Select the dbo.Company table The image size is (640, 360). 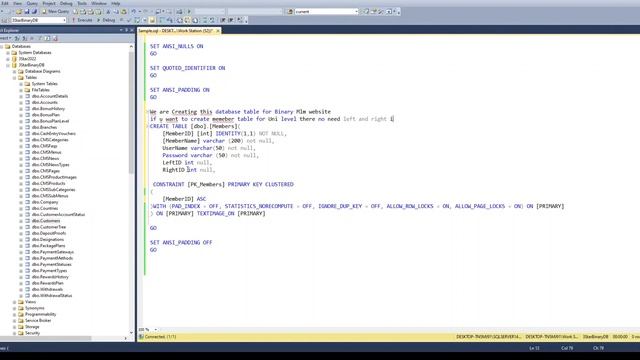tap(45, 202)
